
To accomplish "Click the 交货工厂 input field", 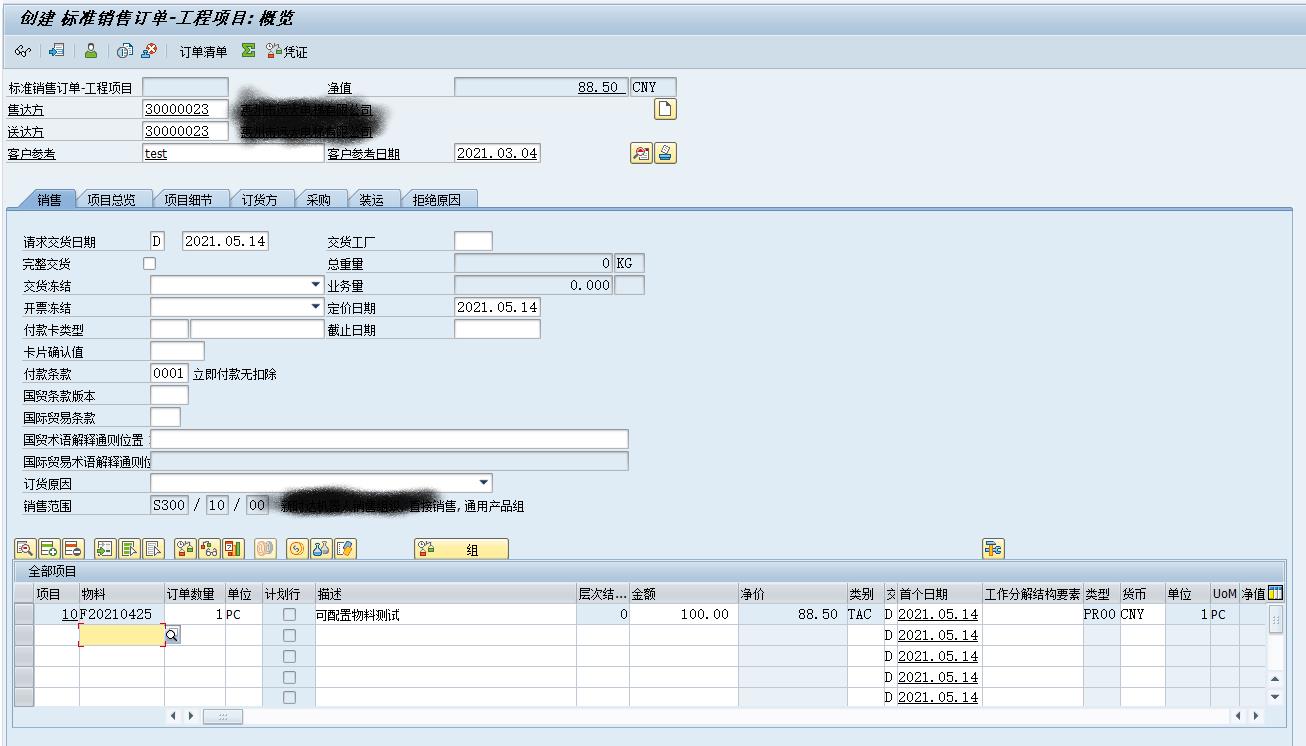I will point(473,241).
